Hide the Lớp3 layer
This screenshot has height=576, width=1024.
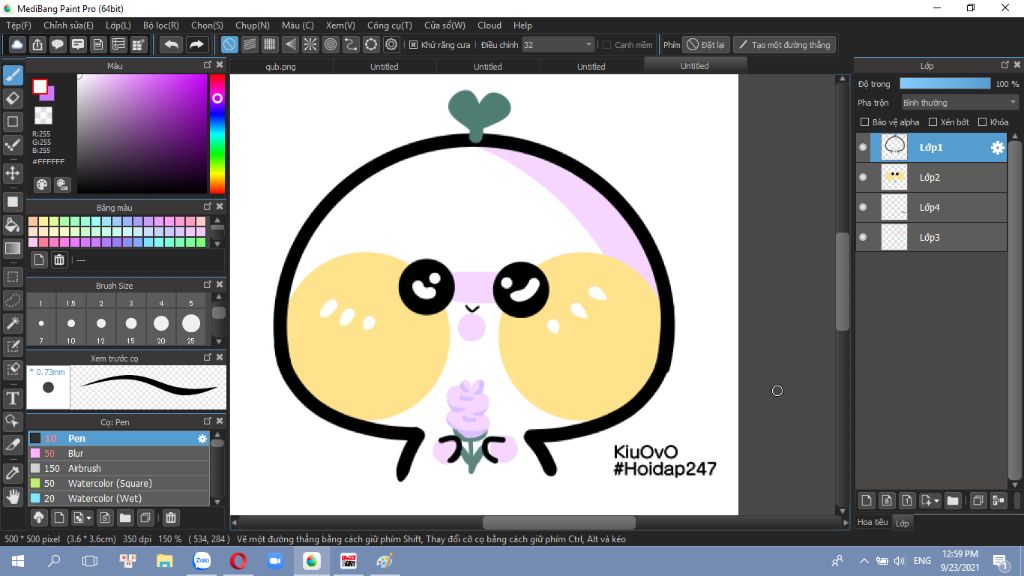pos(863,238)
